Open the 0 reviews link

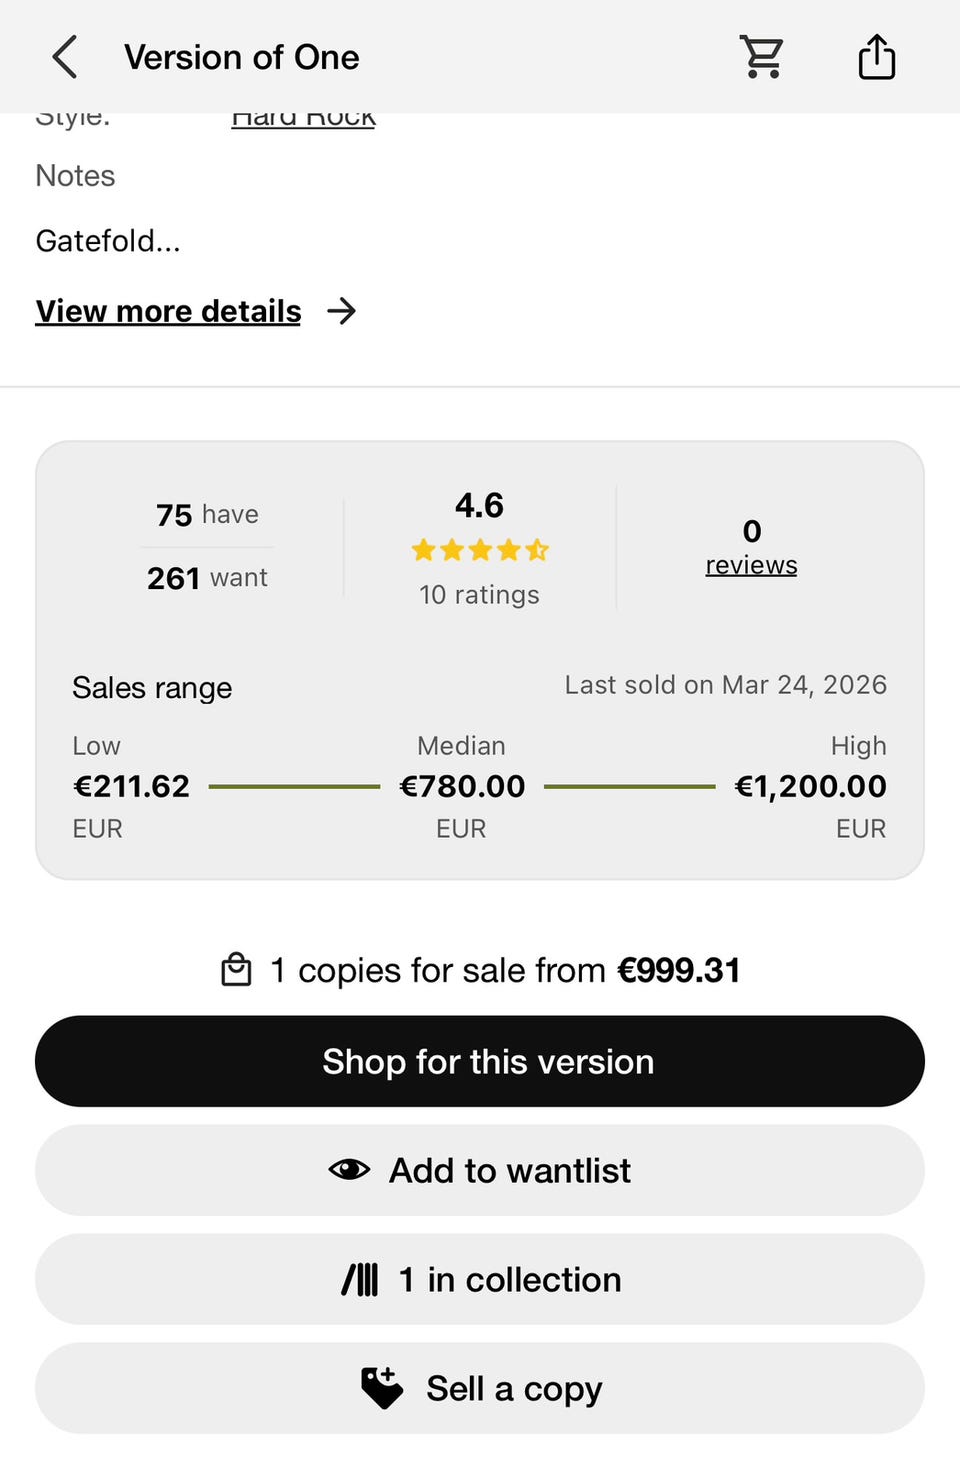tap(751, 548)
